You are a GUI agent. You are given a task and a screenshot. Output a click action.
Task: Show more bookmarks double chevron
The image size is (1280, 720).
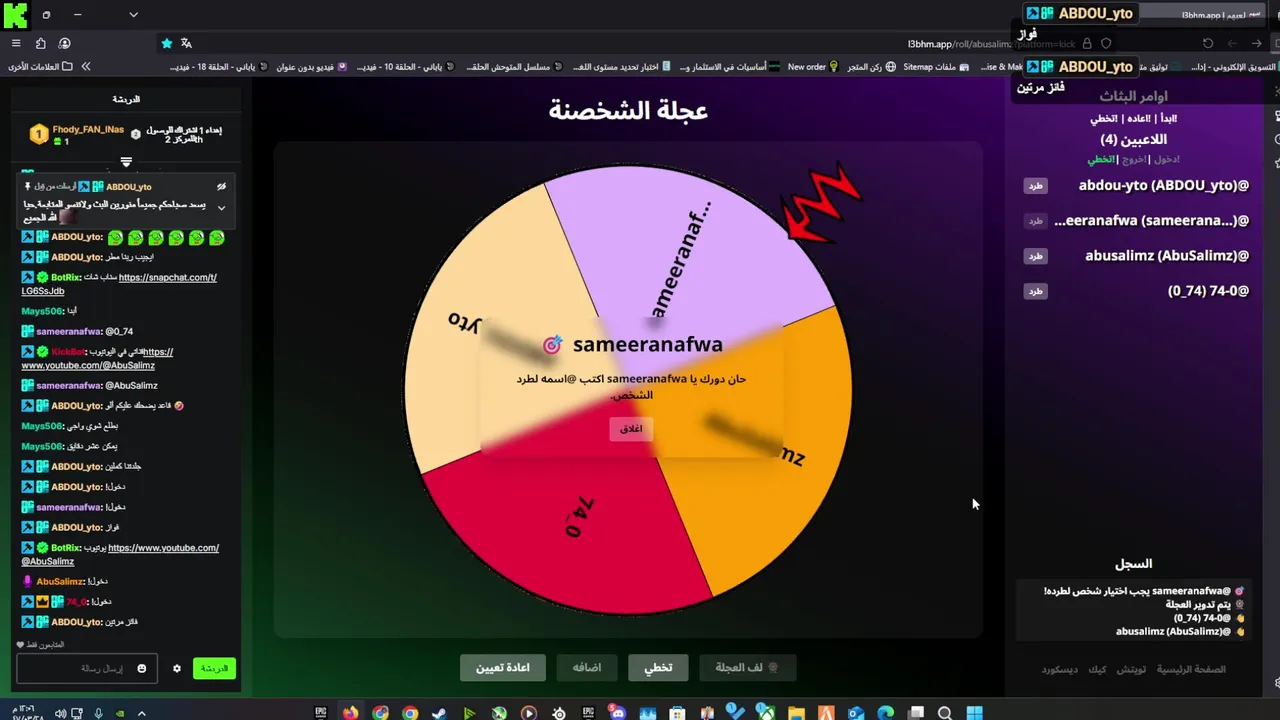(86, 66)
